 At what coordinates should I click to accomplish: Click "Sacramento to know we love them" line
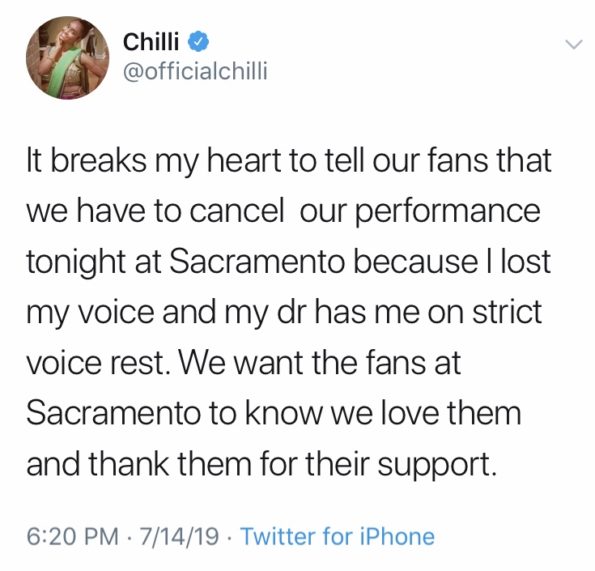point(274,413)
